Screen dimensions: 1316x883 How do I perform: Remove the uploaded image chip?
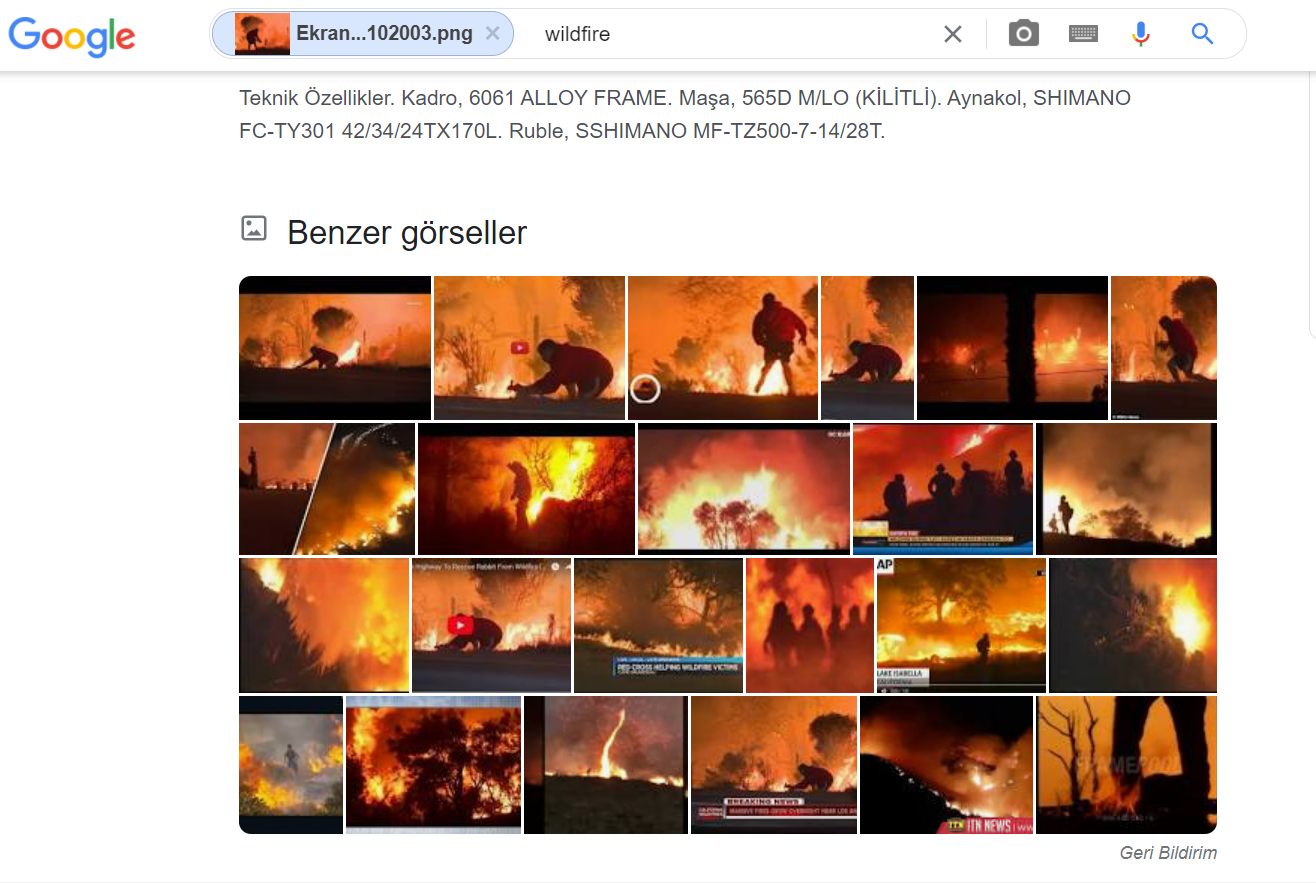pyautogui.click(x=492, y=34)
